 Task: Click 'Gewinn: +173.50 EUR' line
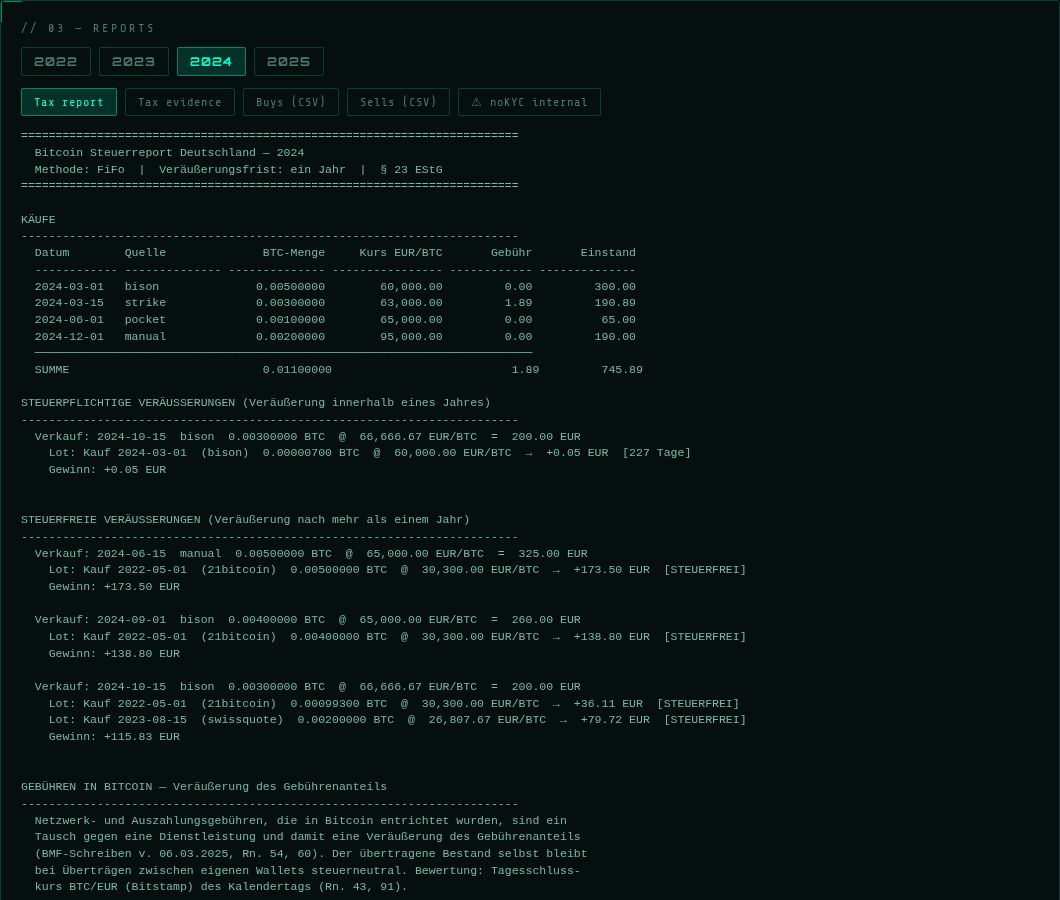(x=114, y=587)
